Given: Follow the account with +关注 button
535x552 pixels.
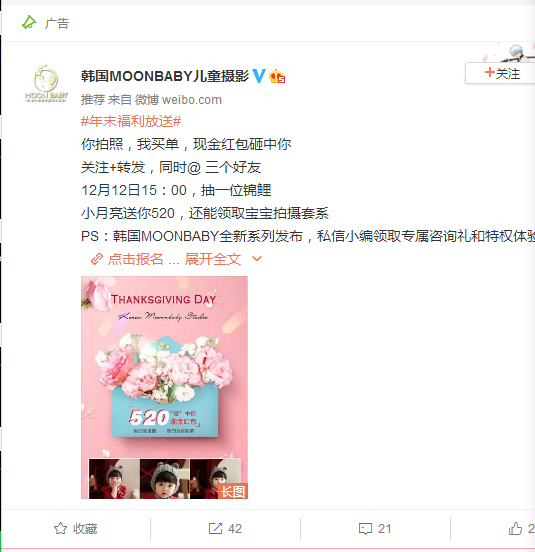Looking at the screenshot, I should point(501,74).
